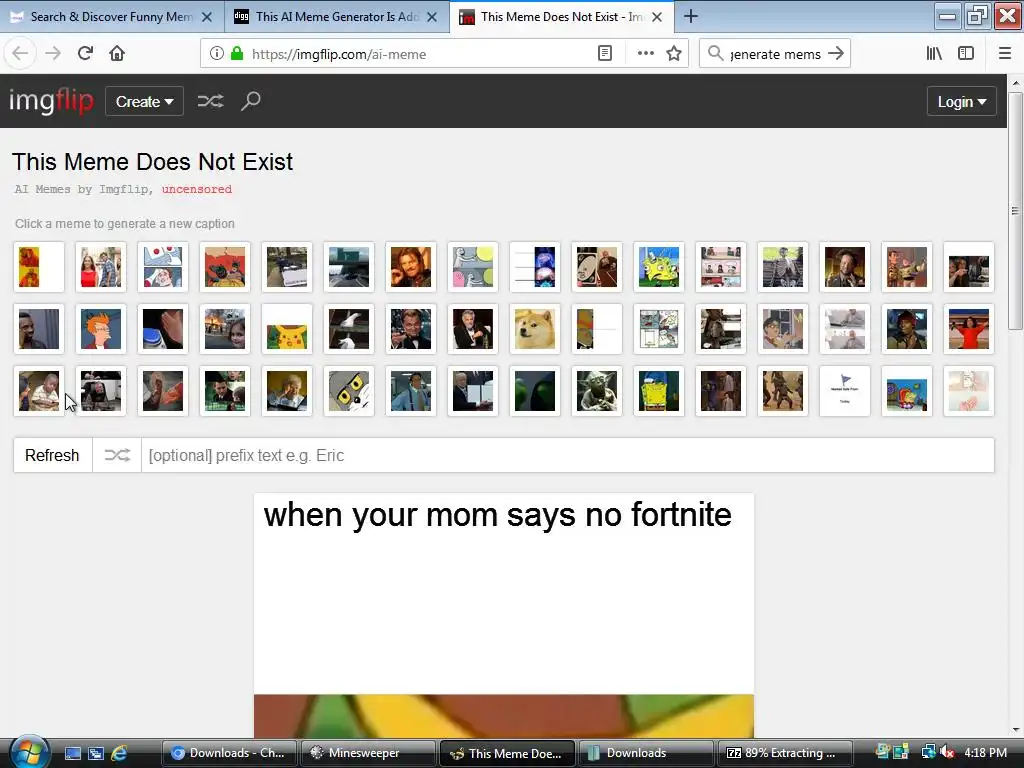
Task: Click the muted volume tray icon
Action: click(x=947, y=753)
